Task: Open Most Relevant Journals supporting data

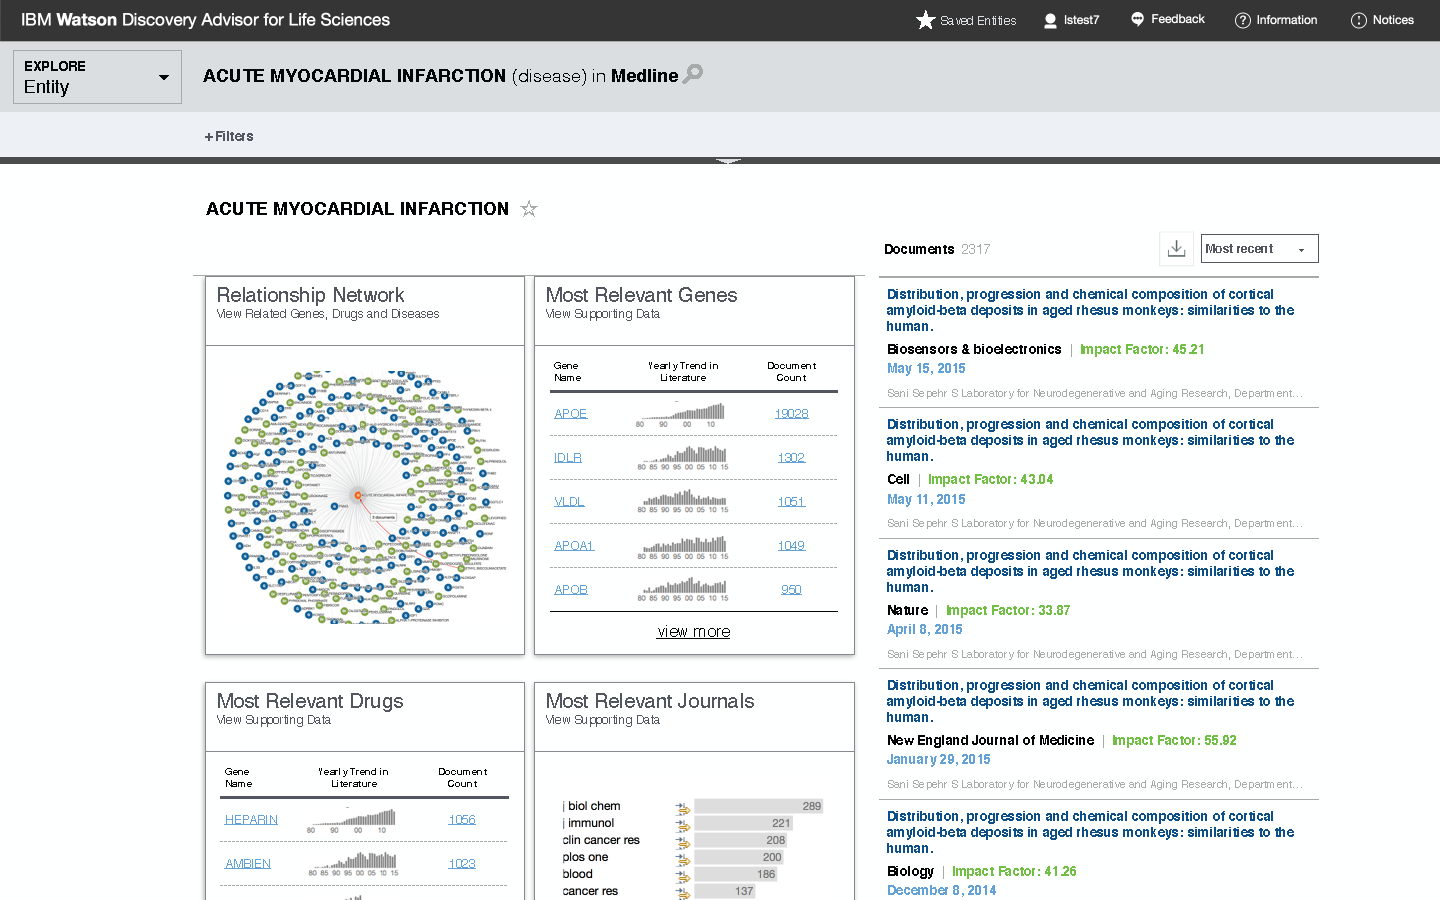Action: tap(602, 720)
